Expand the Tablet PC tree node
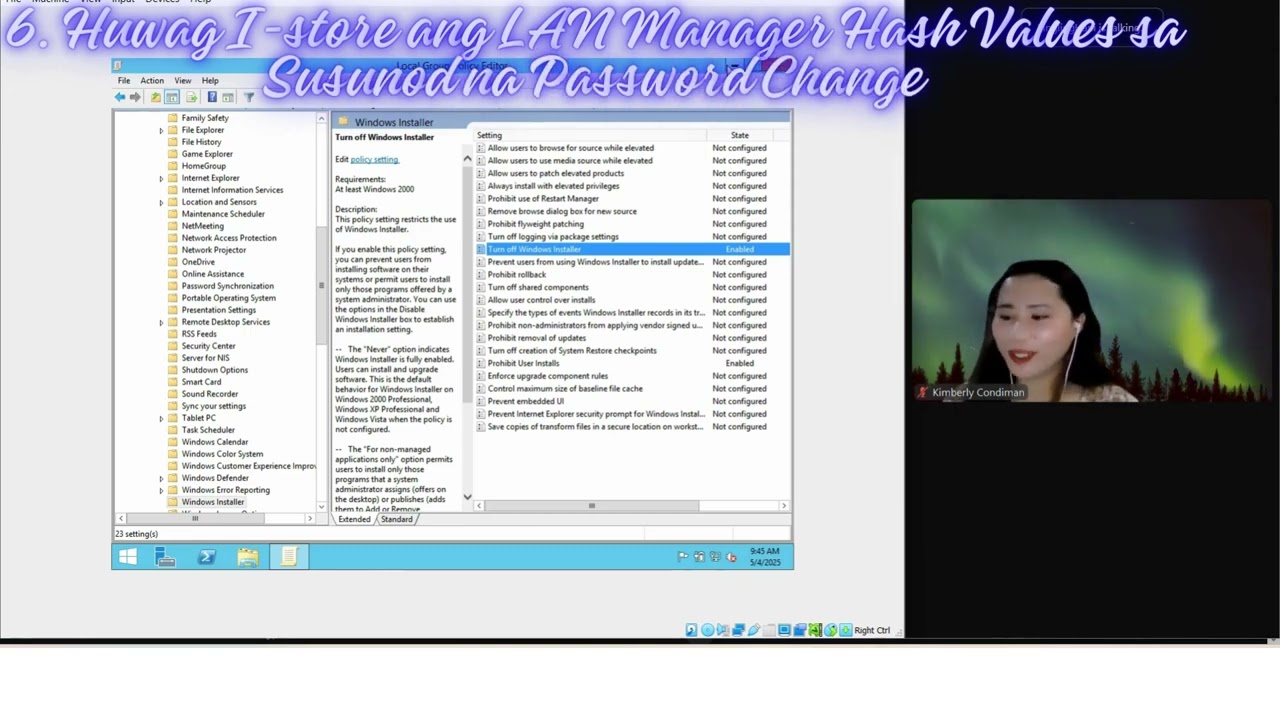This screenshot has width=1280, height=720. [161, 418]
